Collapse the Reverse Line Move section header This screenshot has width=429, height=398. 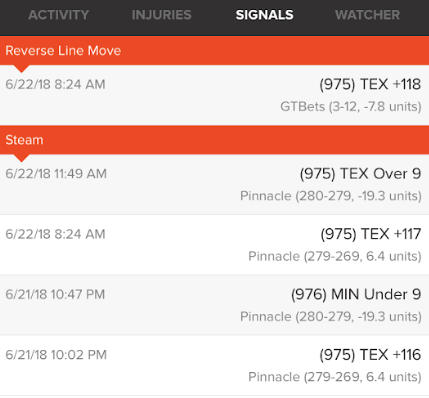214,51
